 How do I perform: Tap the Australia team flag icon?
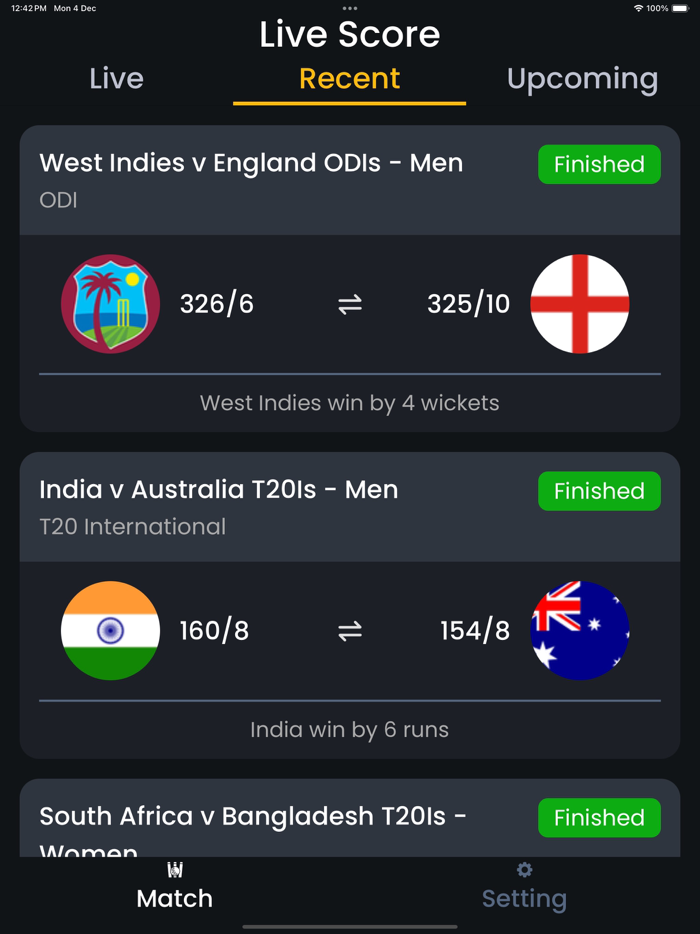[x=580, y=631]
